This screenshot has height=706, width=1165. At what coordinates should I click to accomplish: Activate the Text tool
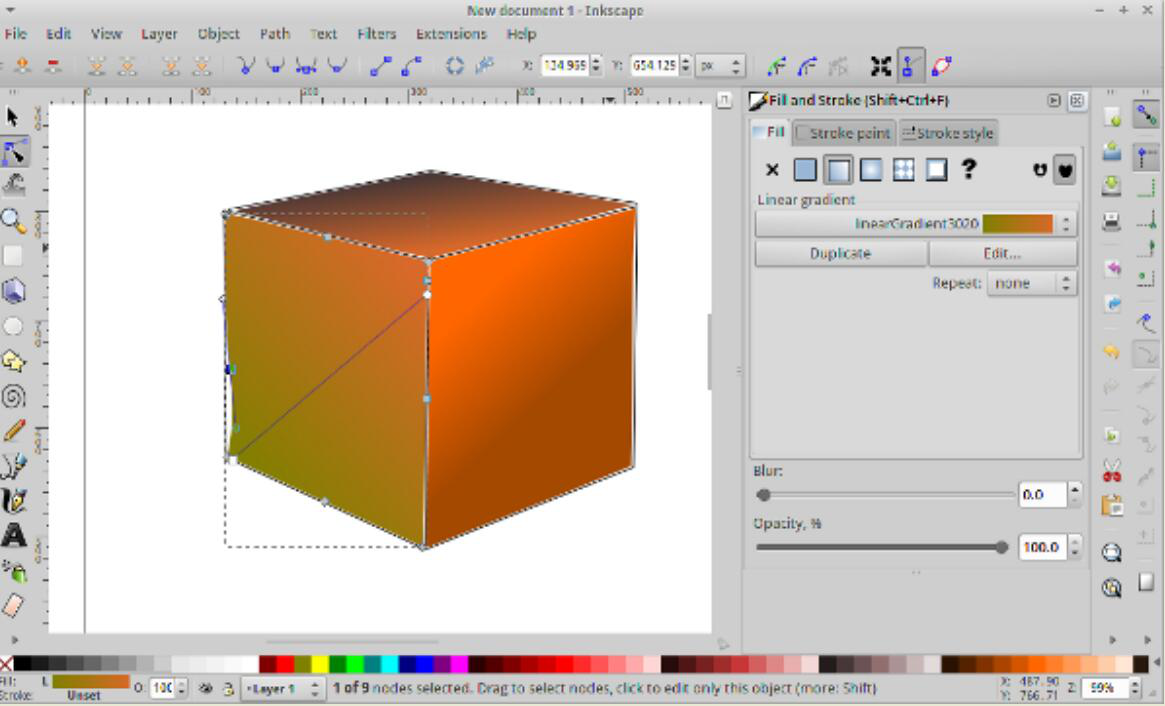[x=13, y=536]
